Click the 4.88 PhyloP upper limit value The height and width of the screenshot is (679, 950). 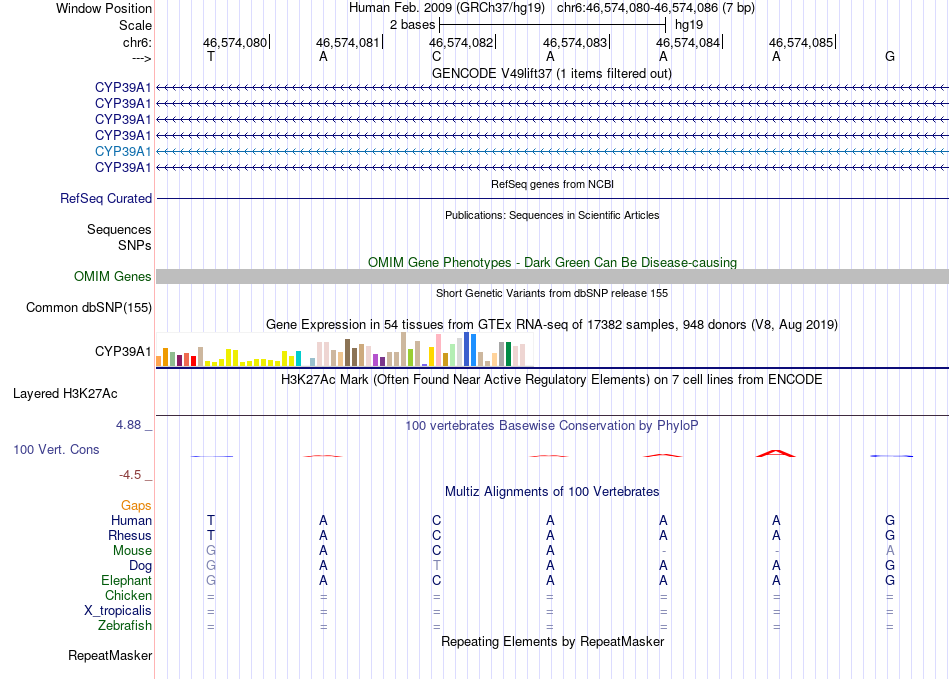point(128,425)
